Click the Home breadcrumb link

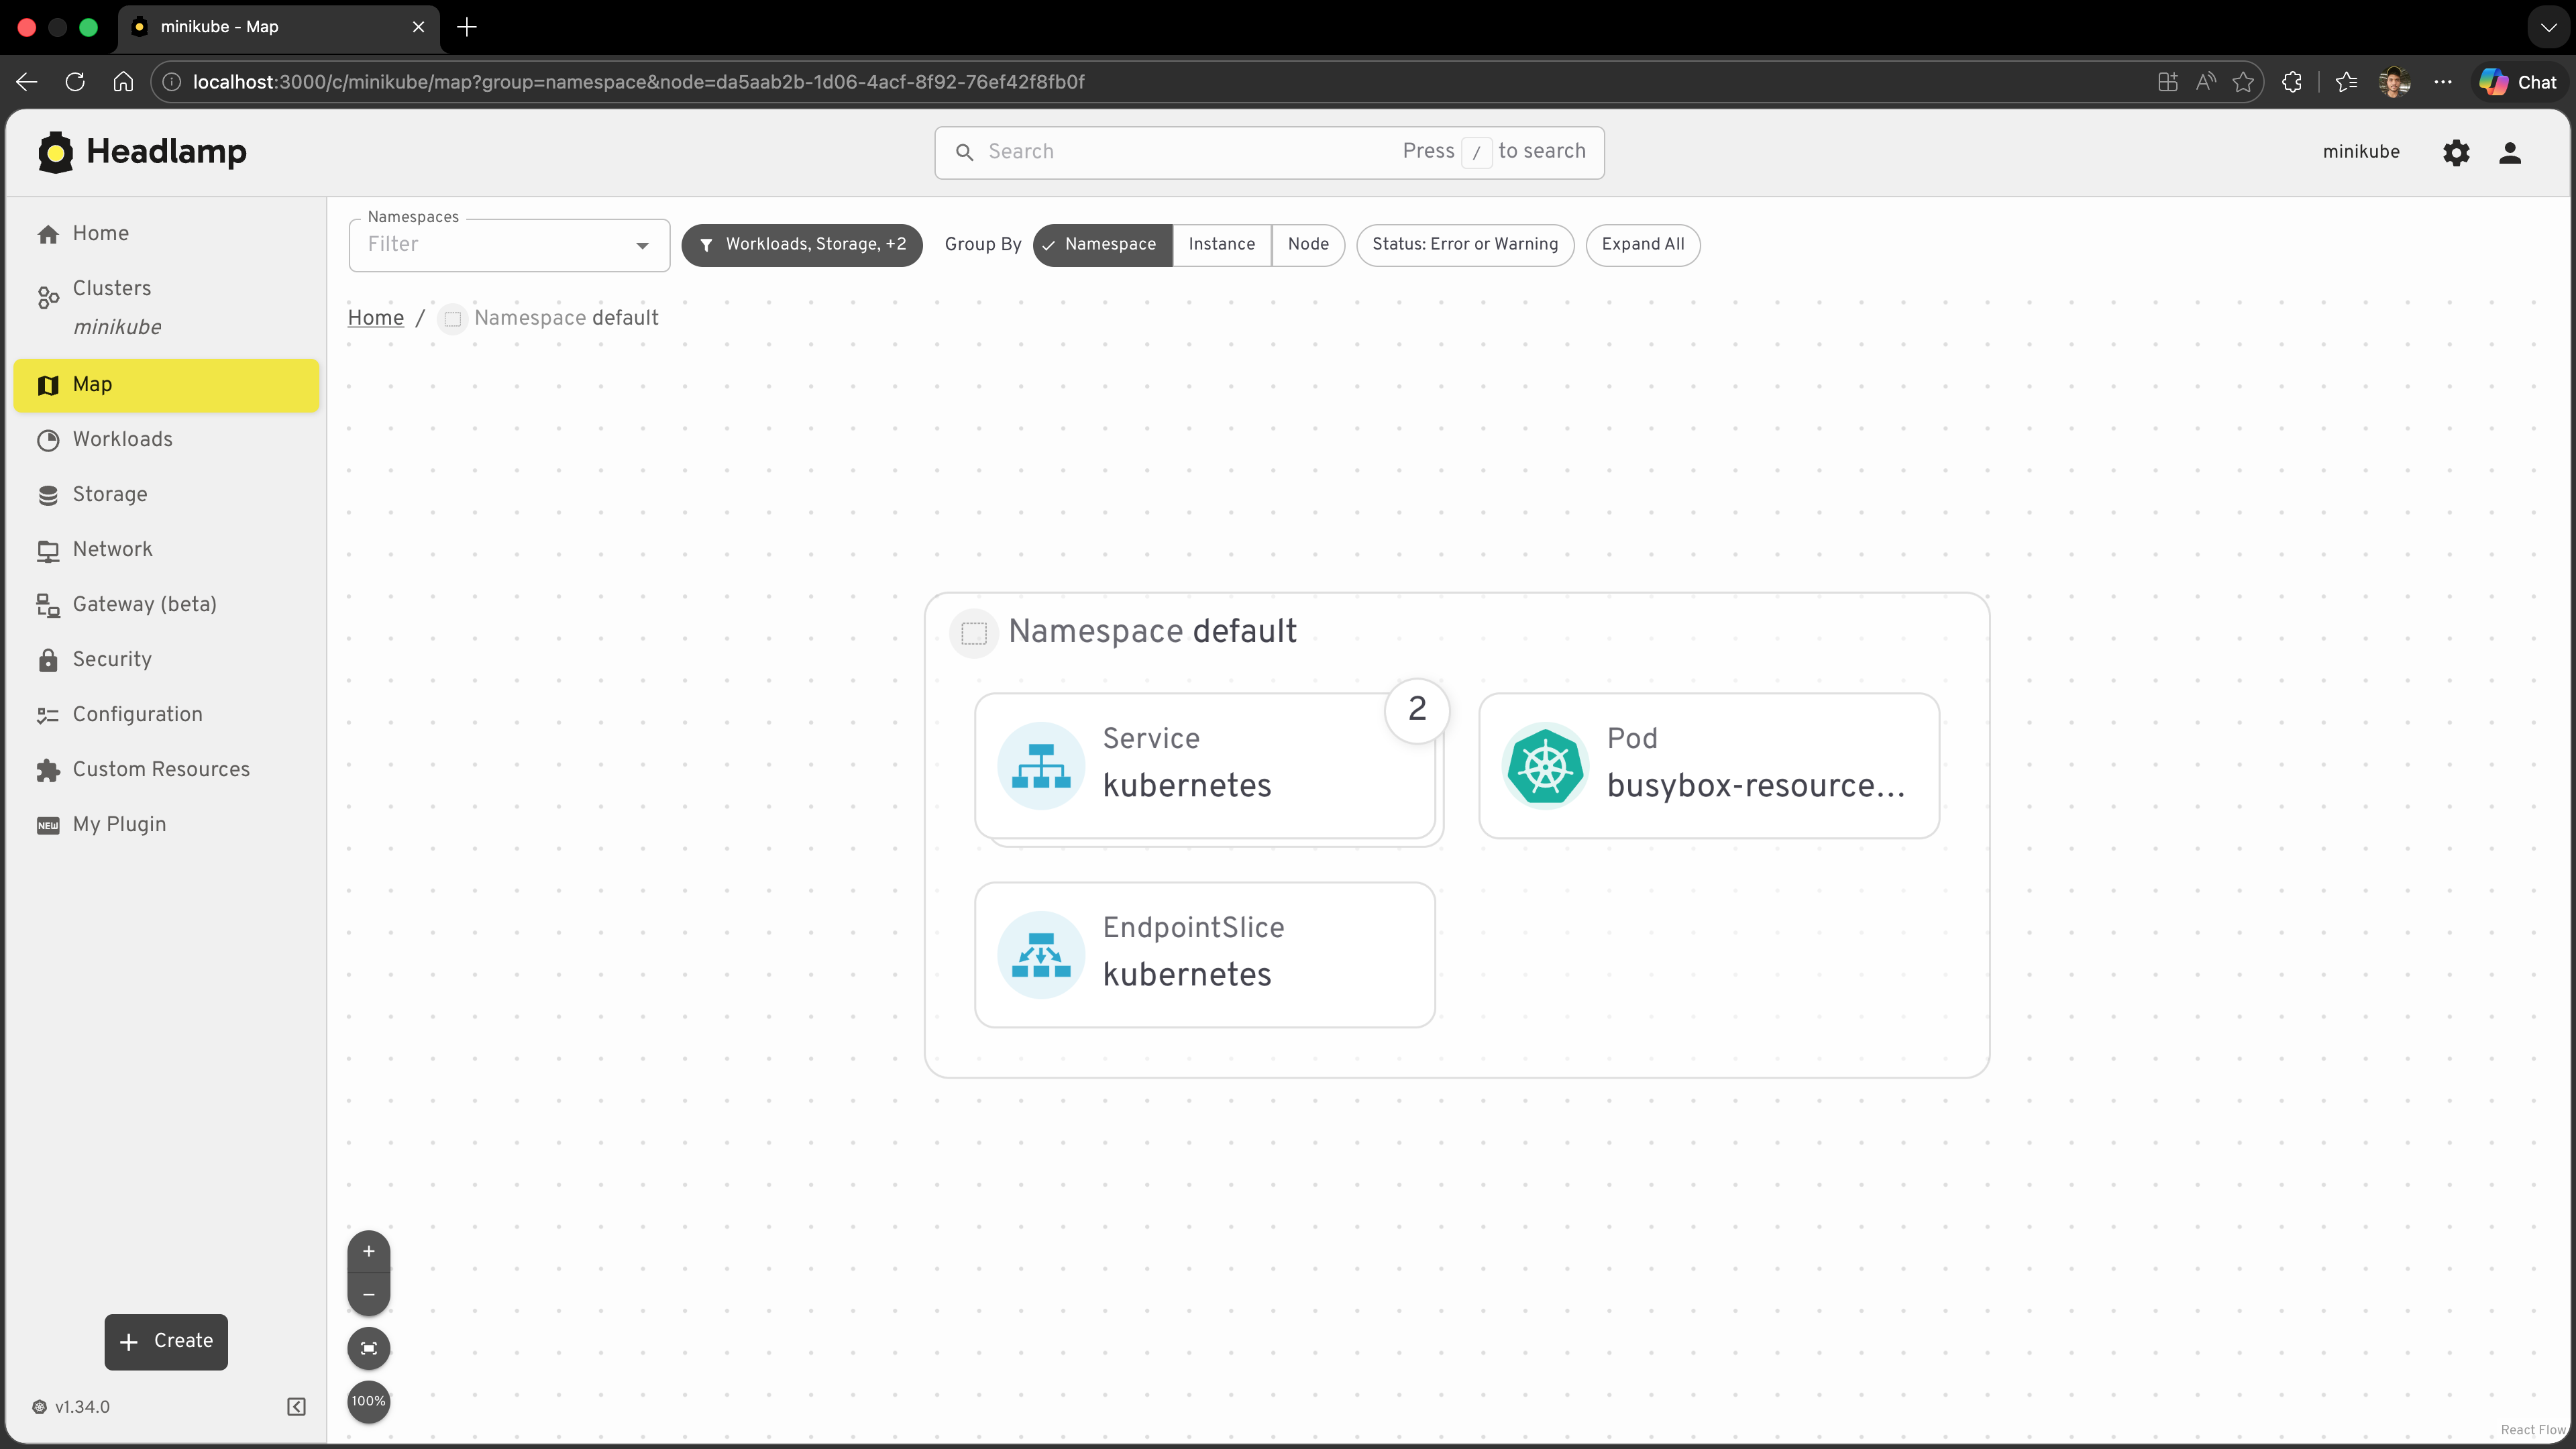(x=375, y=318)
